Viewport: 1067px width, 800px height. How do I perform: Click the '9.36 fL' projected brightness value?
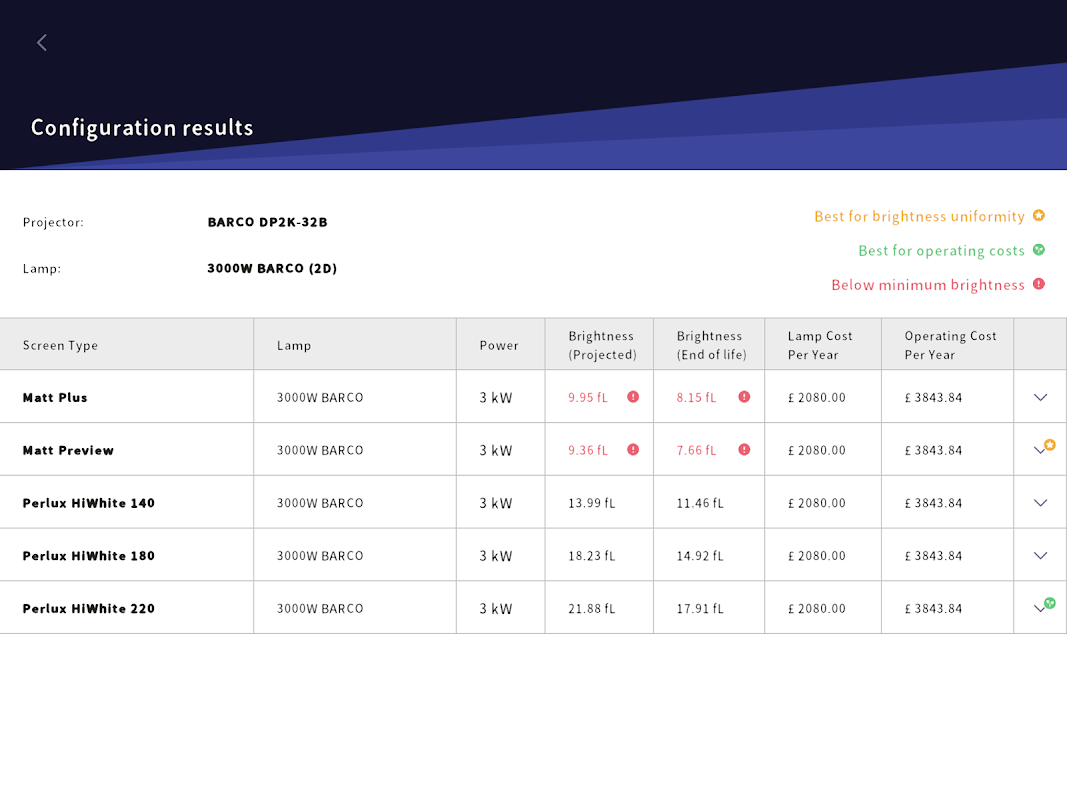[x=588, y=450]
